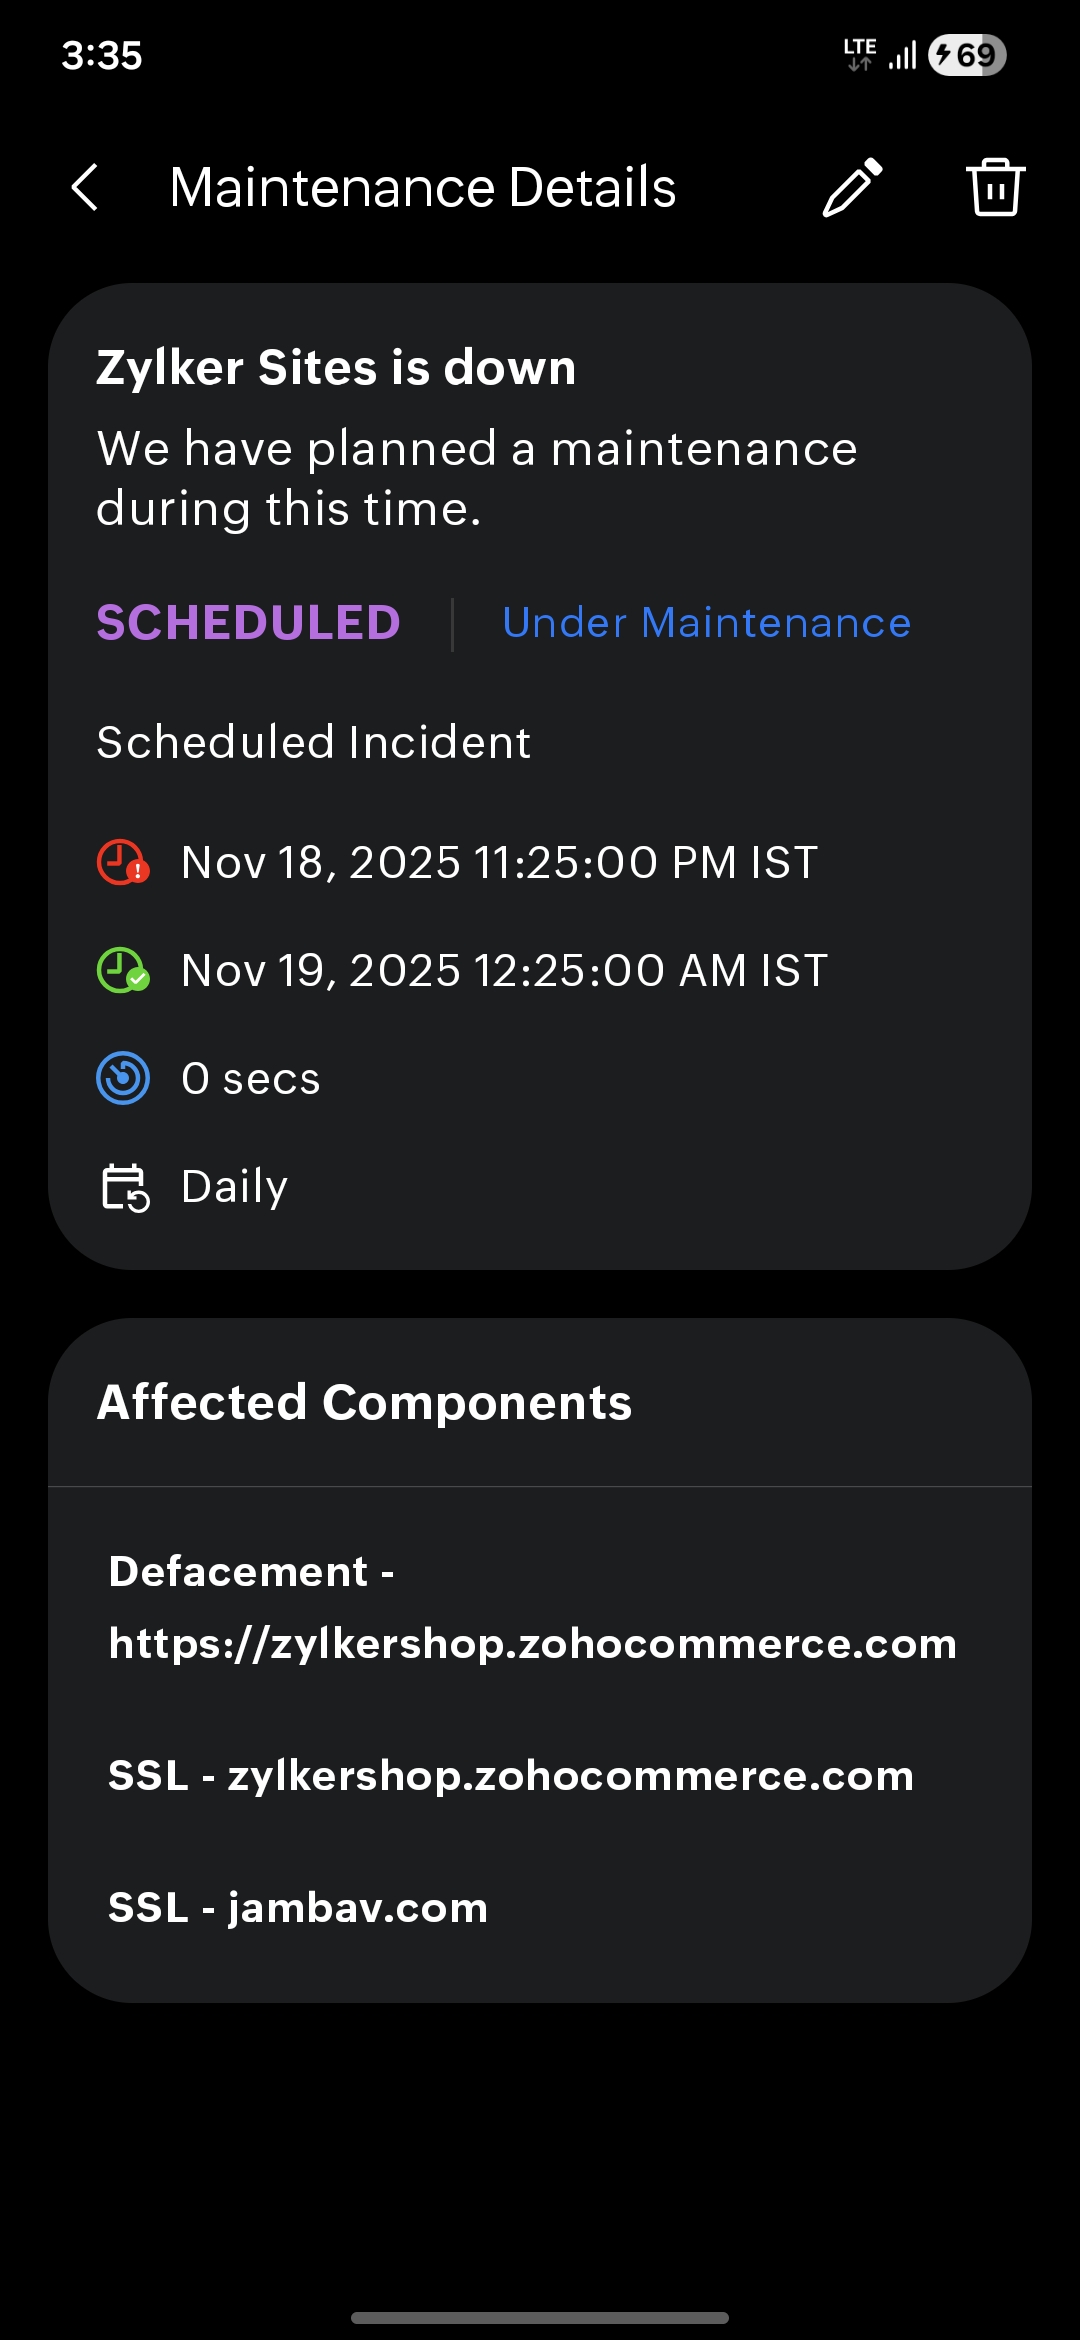Tap the Zylker Sites is down title
The width and height of the screenshot is (1080, 2340).
click(x=336, y=367)
